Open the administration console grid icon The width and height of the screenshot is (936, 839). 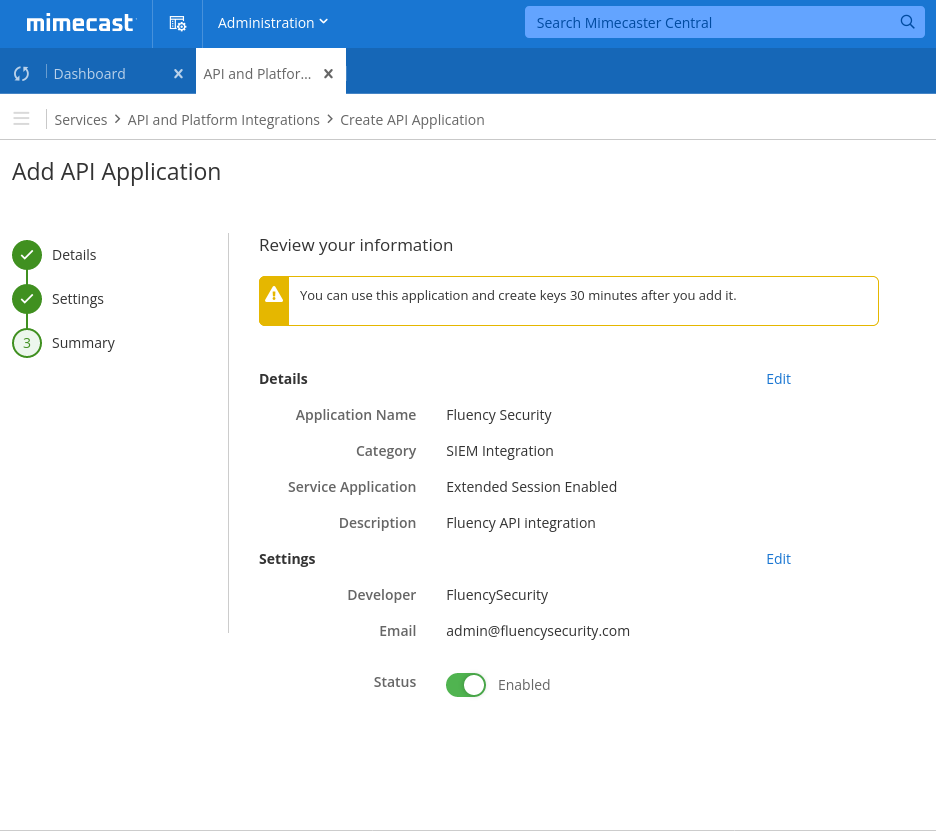click(x=177, y=23)
